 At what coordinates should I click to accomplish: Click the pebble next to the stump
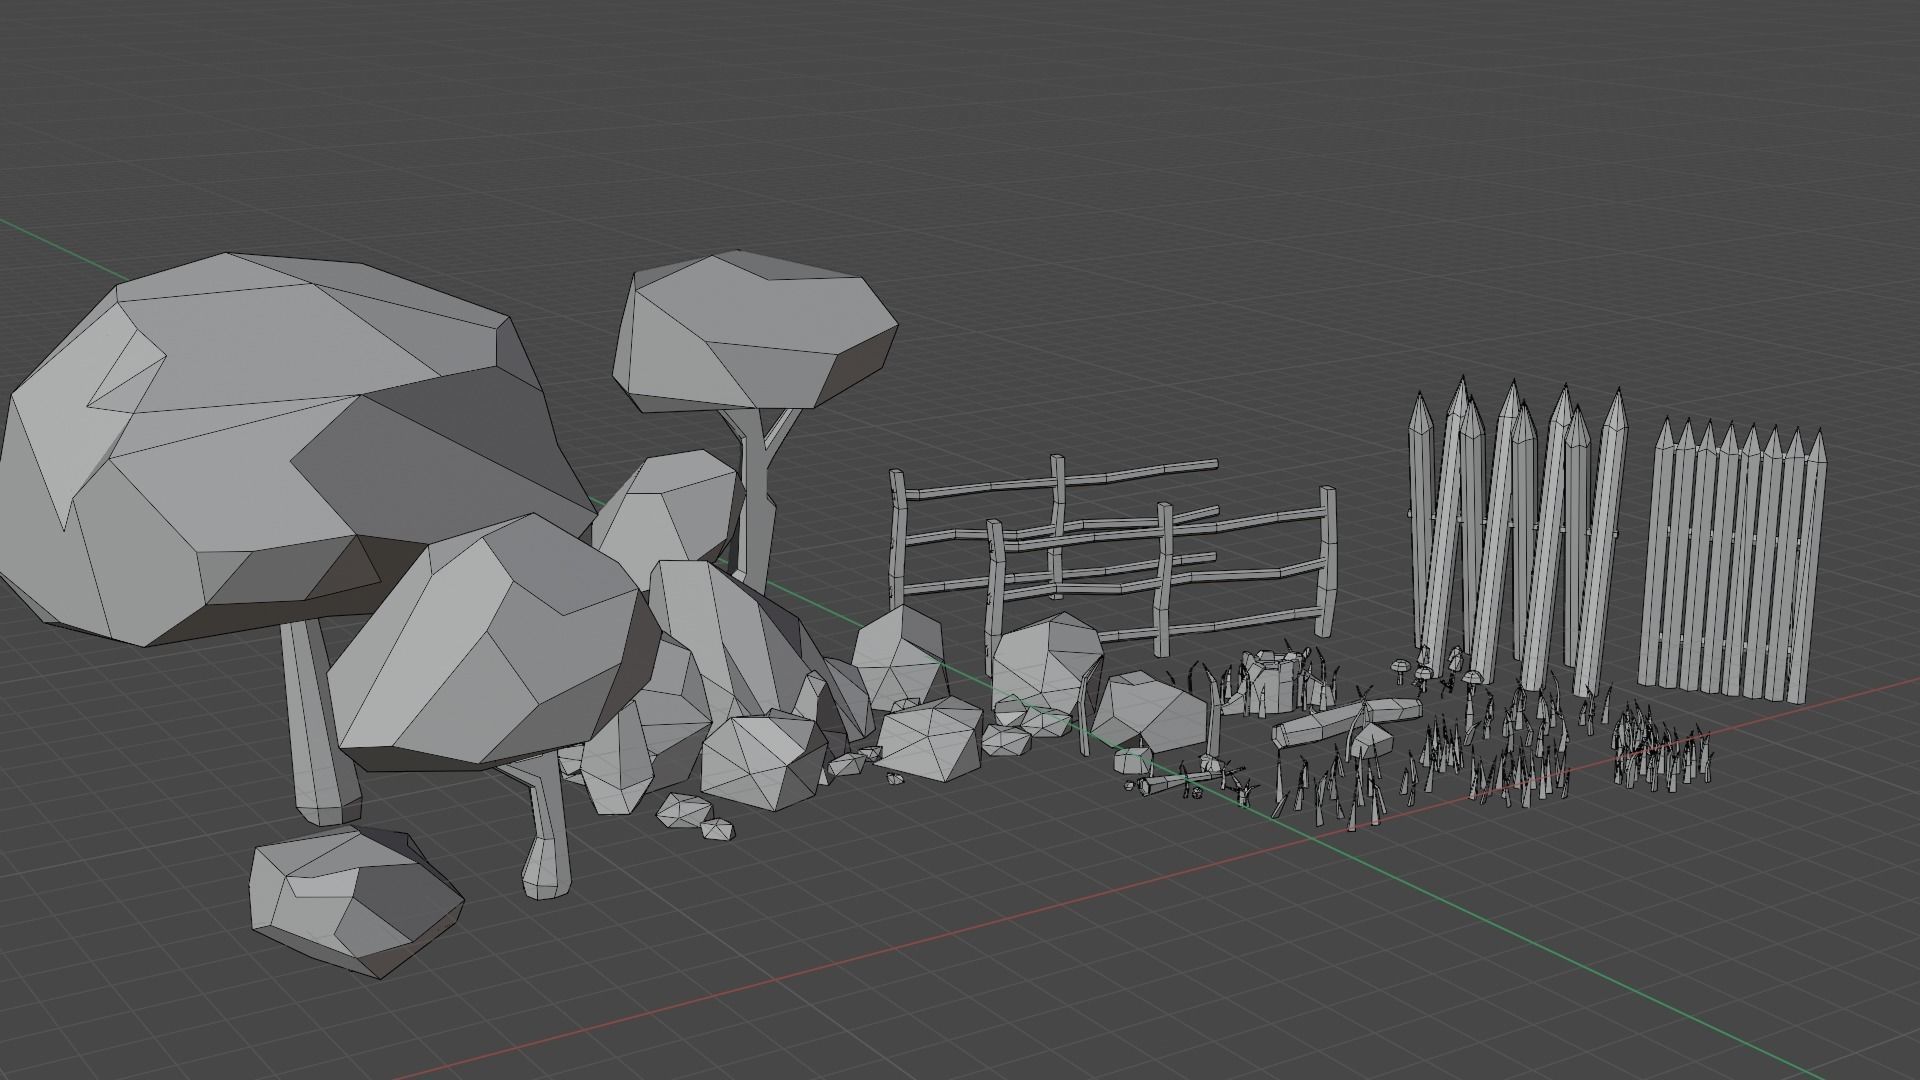tap(1130, 787)
